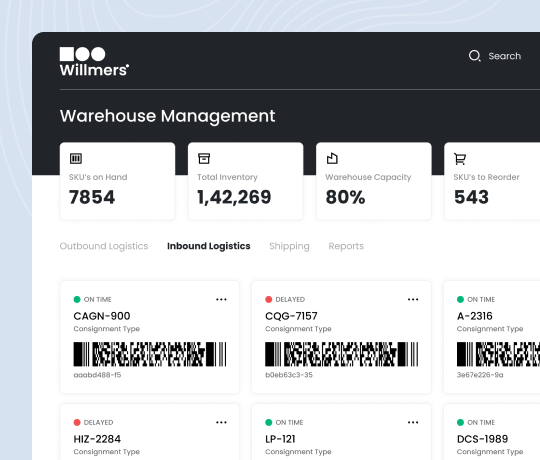This screenshot has width=540, height=460.
Task: Click the barcode icon on SKU's on Hand card
Action: [76, 158]
